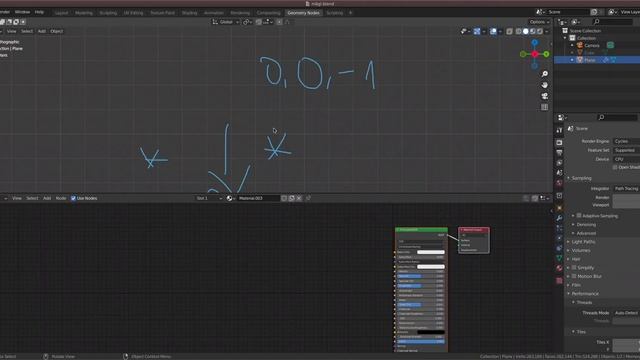Open the Particles properties tab icon
This screenshot has width=640, height=360.
(559, 228)
